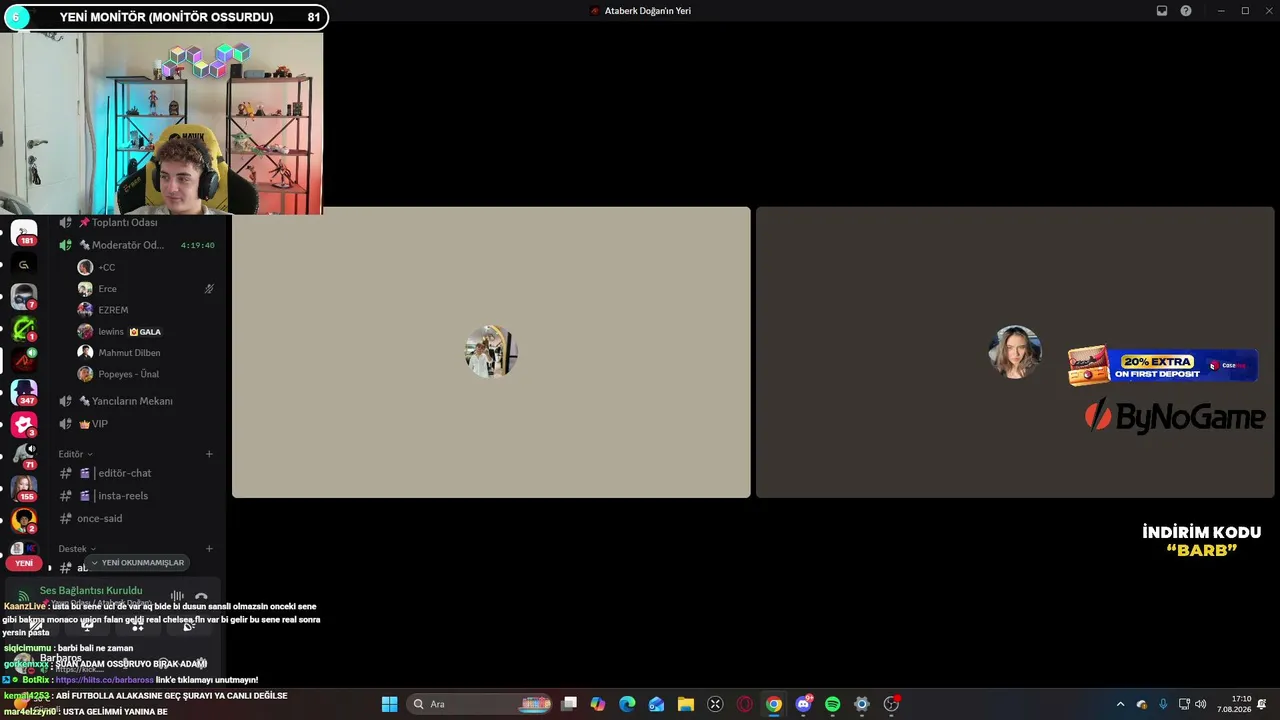The image size is (1280, 720).
Task: Open the taskbar volume control
Action: pyautogui.click(x=1200, y=704)
